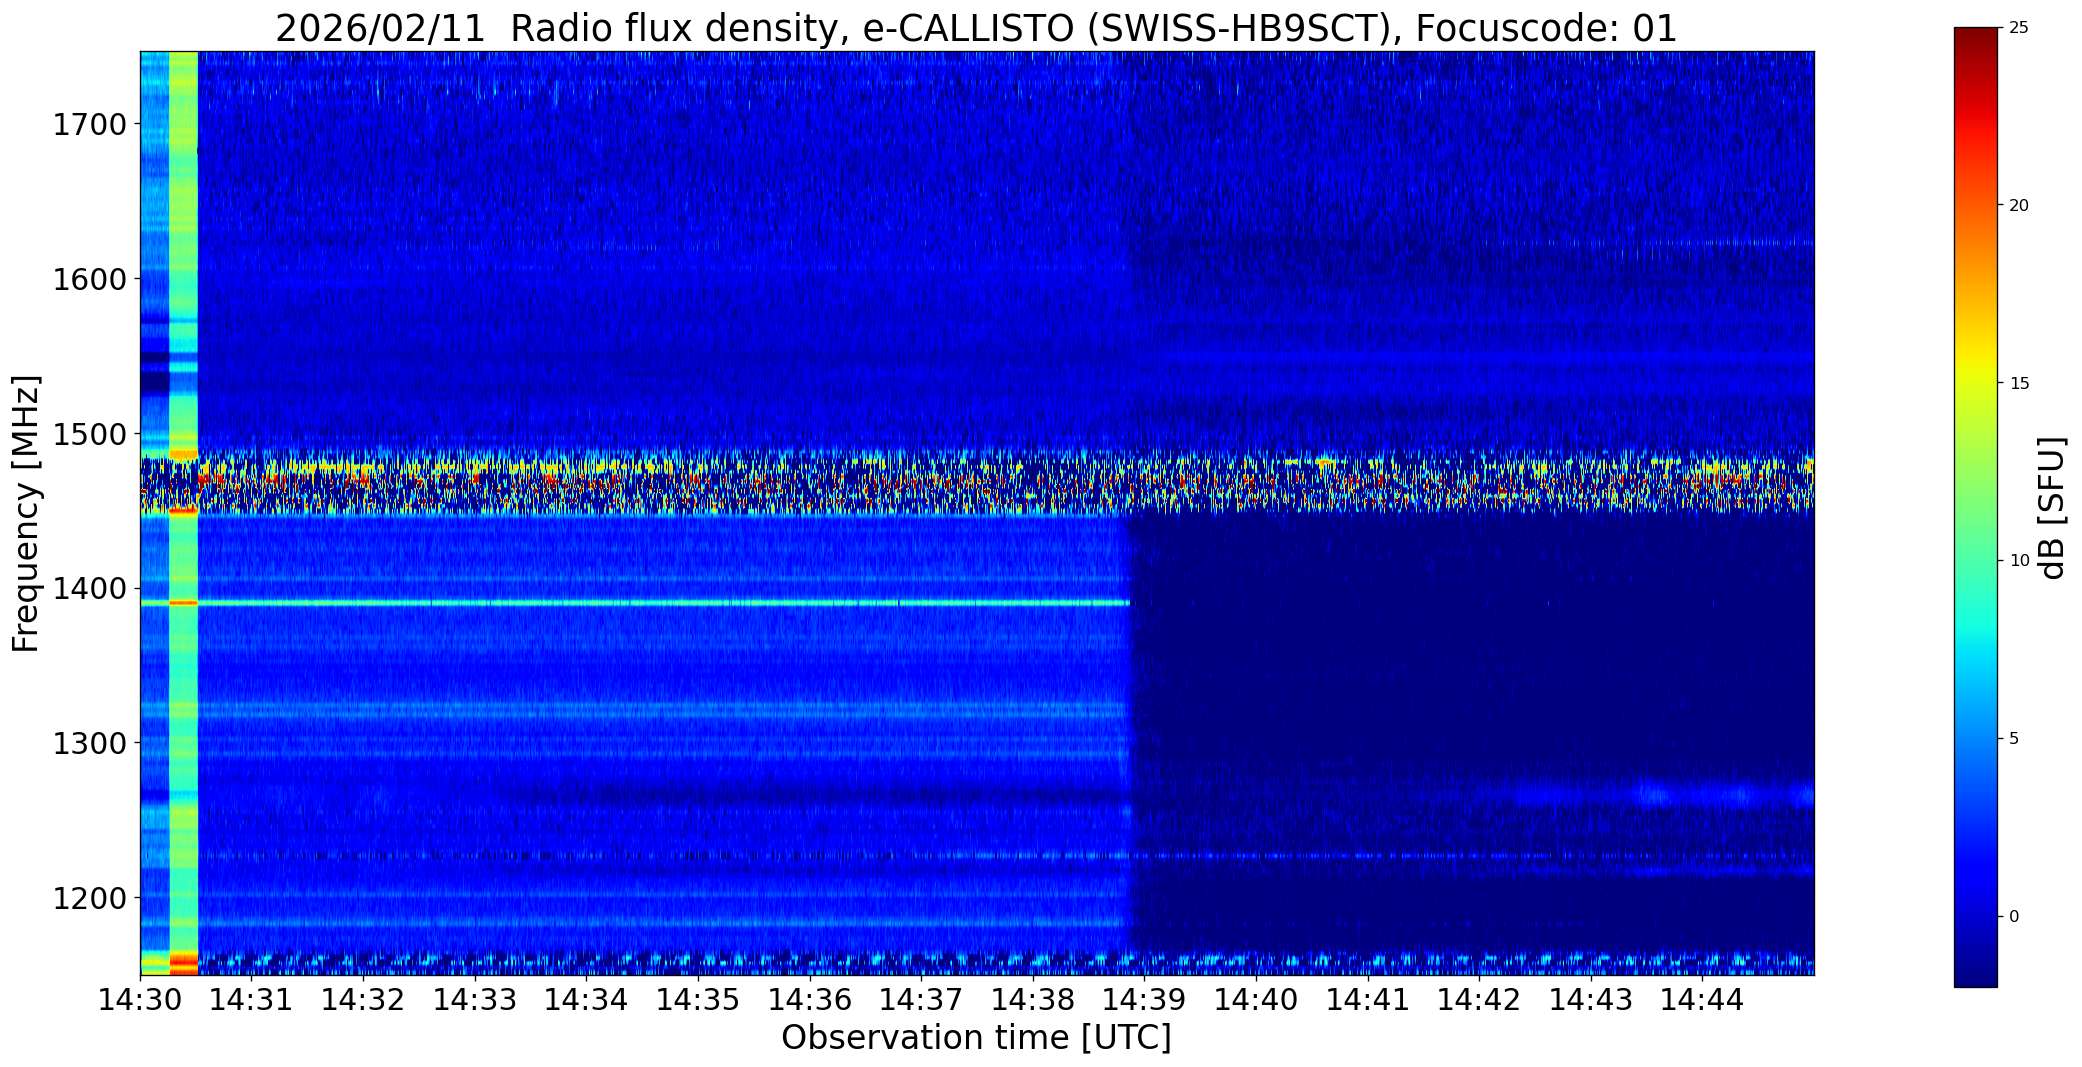Click the 14:40 time tick label
The image size is (2082, 1067).
(x=1256, y=999)
